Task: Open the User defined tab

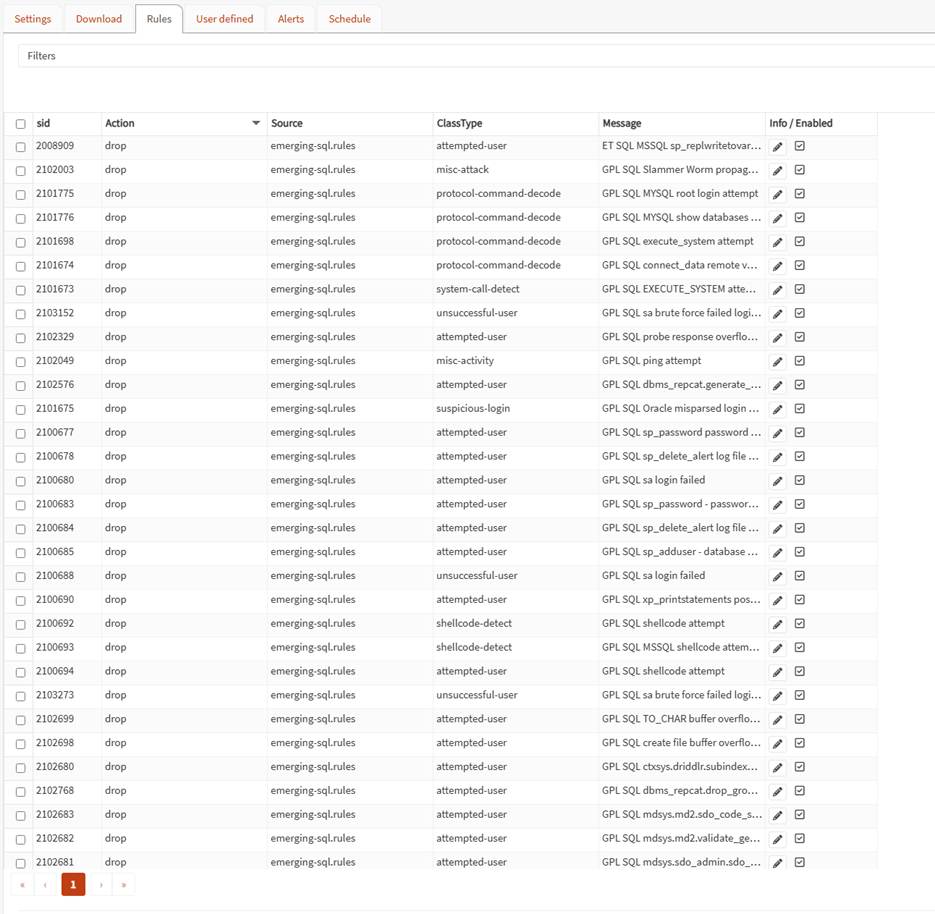Action: point(224,19)
